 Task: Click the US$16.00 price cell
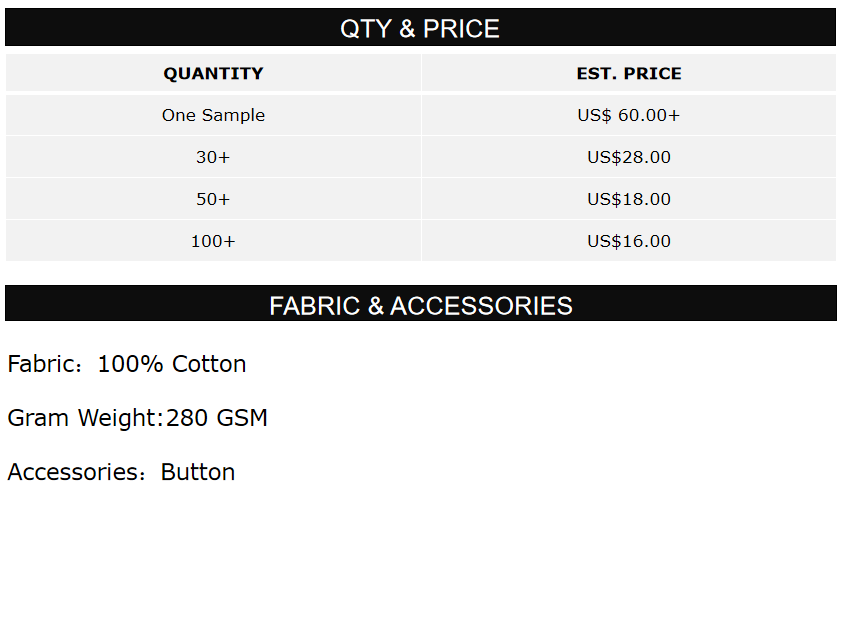point(629,241)
